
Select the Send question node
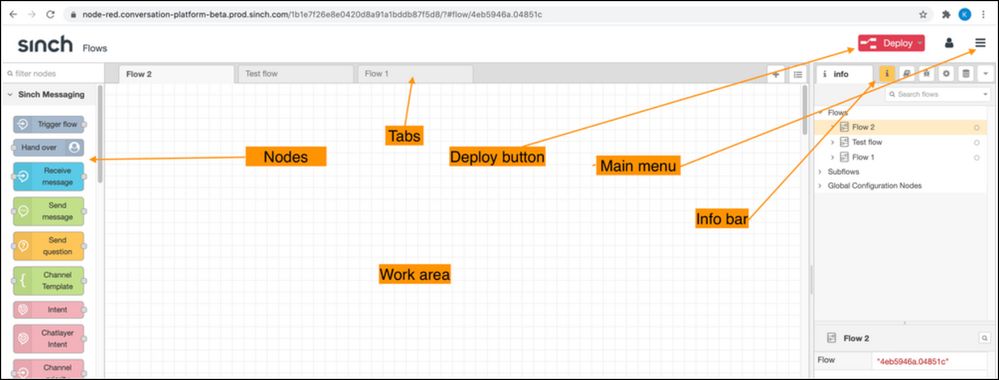tap(48, 246)
